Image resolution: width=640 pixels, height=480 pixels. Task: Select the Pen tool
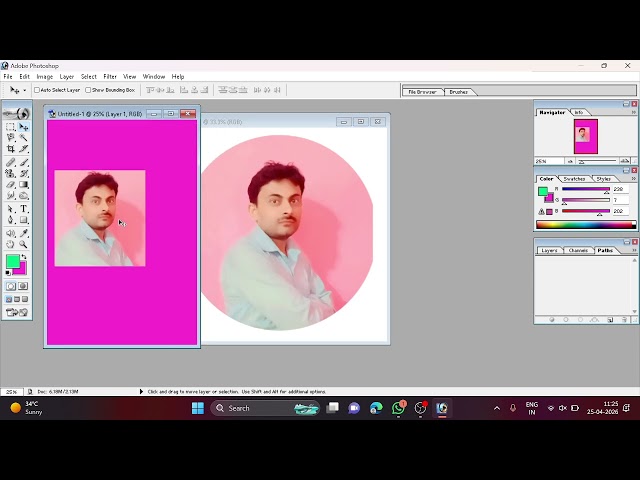11,220
